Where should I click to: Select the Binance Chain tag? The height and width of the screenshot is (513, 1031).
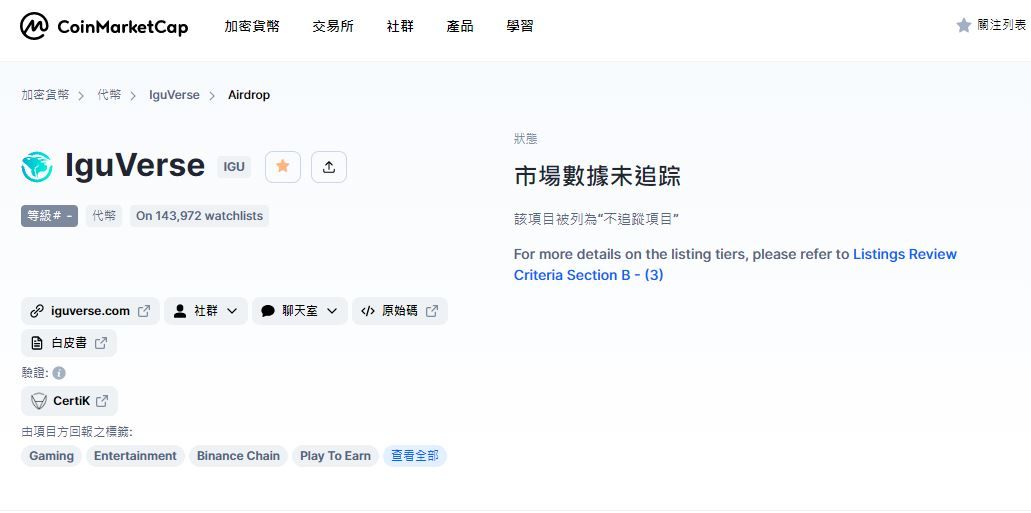click(238, 456)
